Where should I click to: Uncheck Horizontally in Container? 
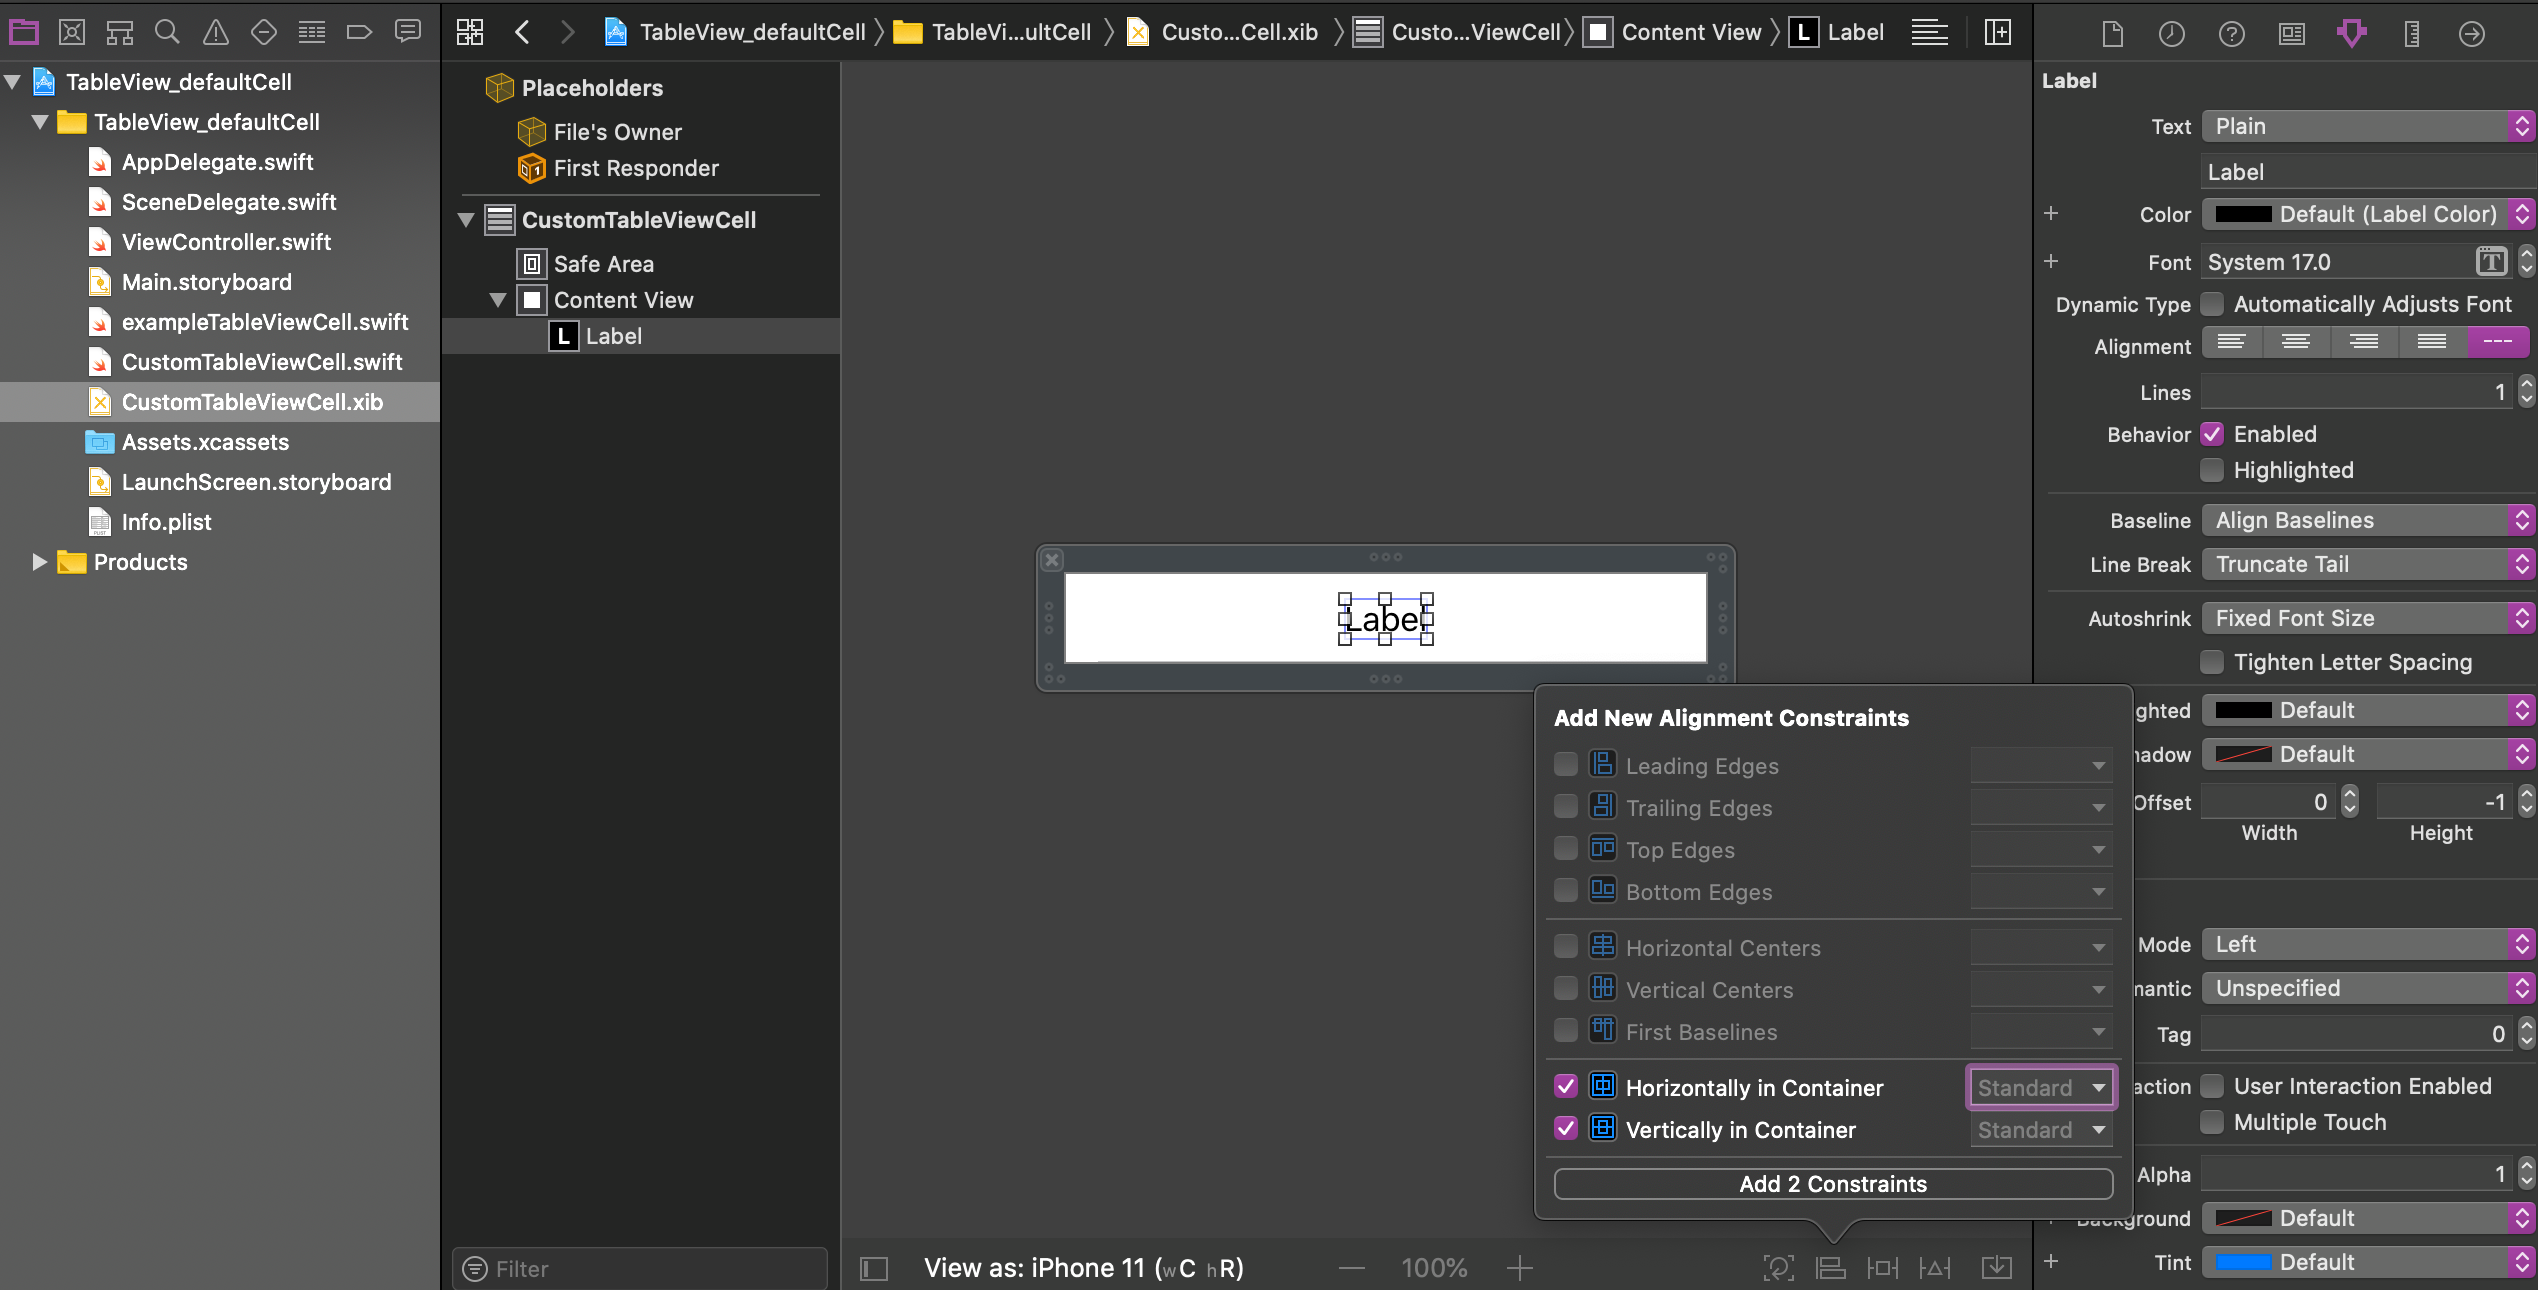[x=1565, y=1087]
